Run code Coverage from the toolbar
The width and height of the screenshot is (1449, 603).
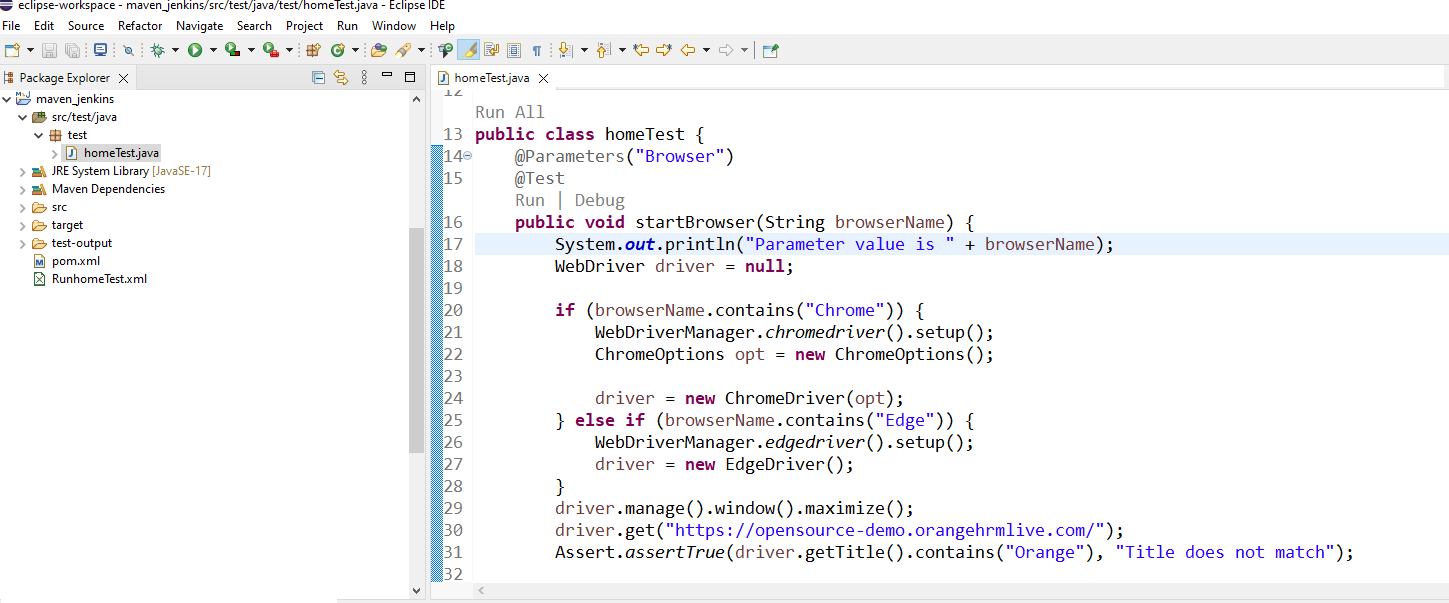click(x=232, y=49)
